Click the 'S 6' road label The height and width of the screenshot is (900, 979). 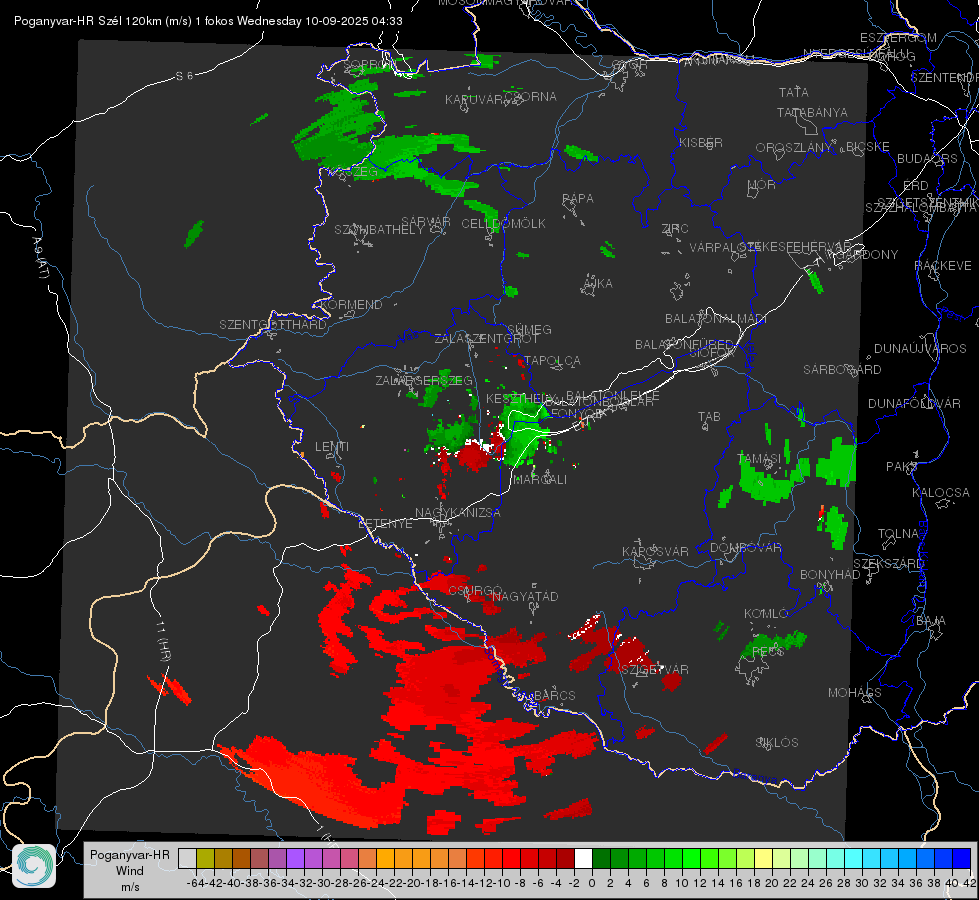click(184, 76)
